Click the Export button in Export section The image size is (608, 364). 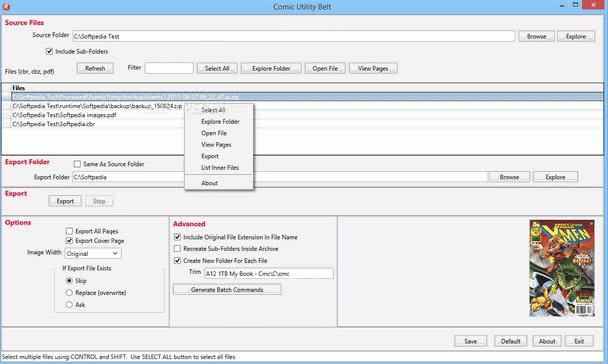point(65,201)
